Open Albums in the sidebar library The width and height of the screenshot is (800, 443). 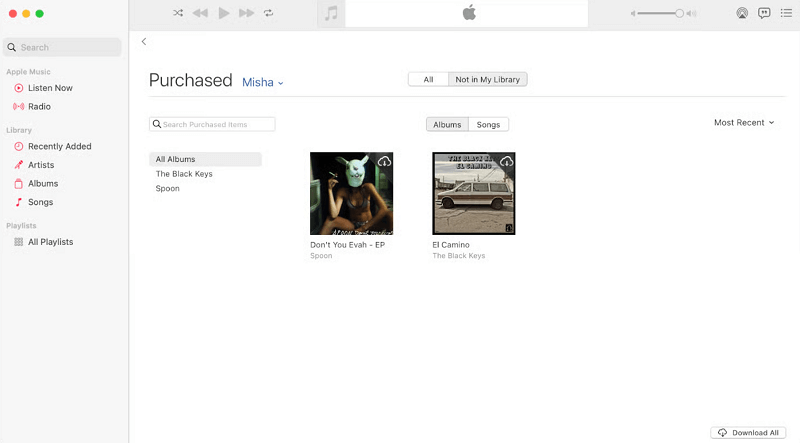point(43,183)
